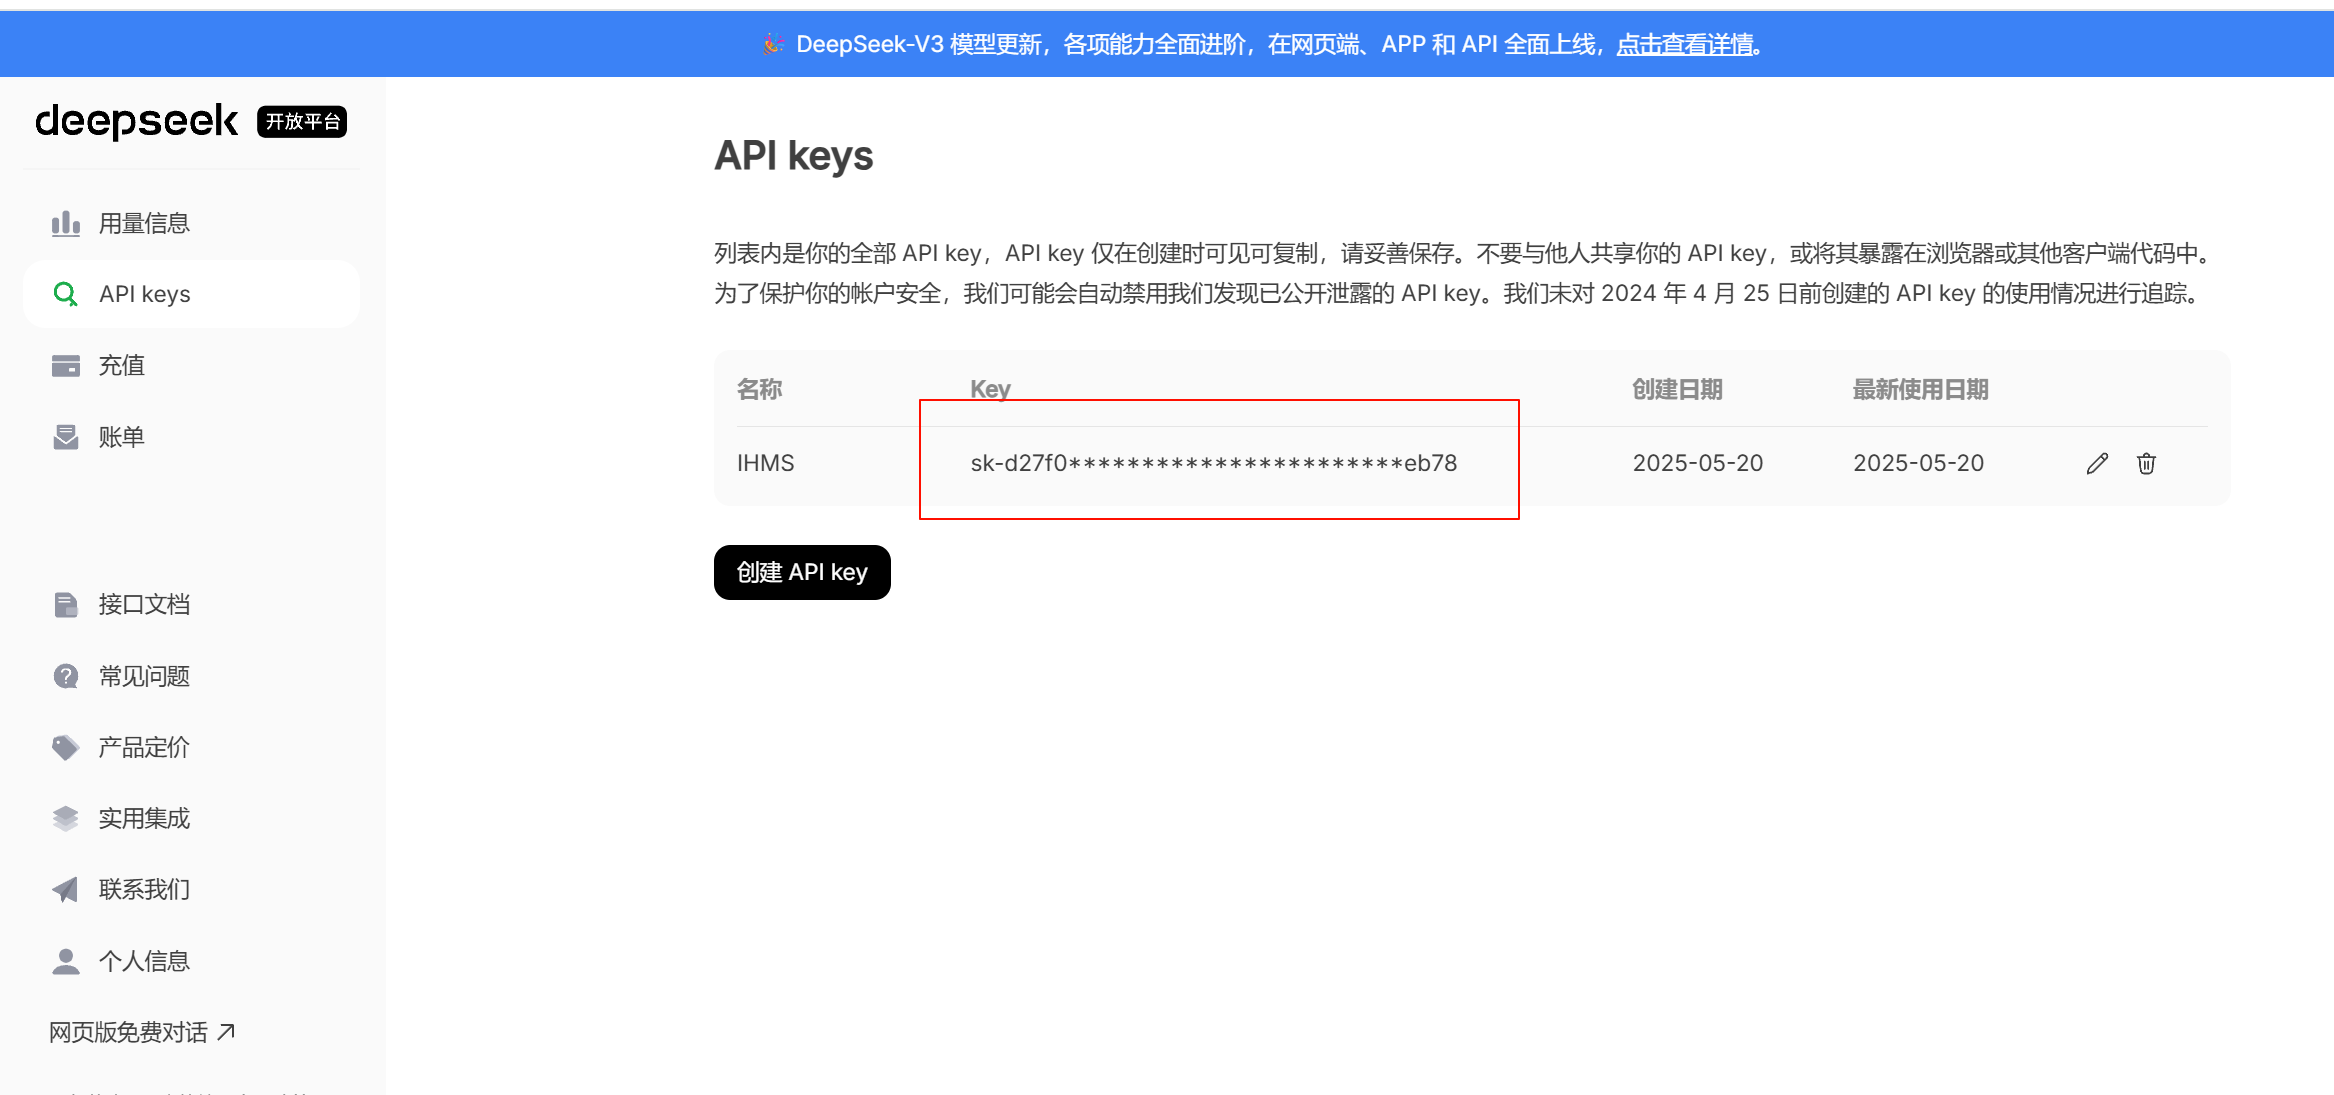Click the deepseek logo

coord(137,121)
